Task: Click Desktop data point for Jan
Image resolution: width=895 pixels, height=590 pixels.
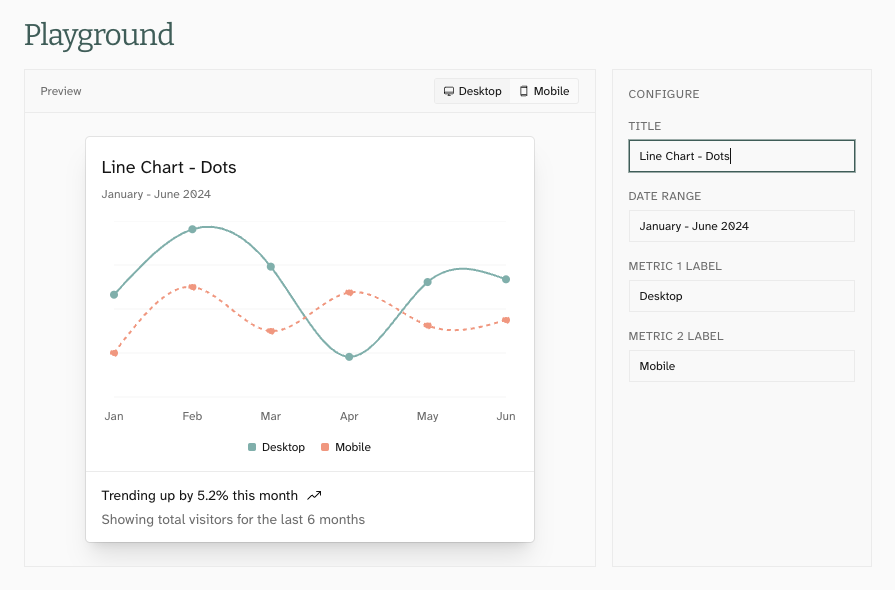Action: pyautogui.click(x=114, y=295)
